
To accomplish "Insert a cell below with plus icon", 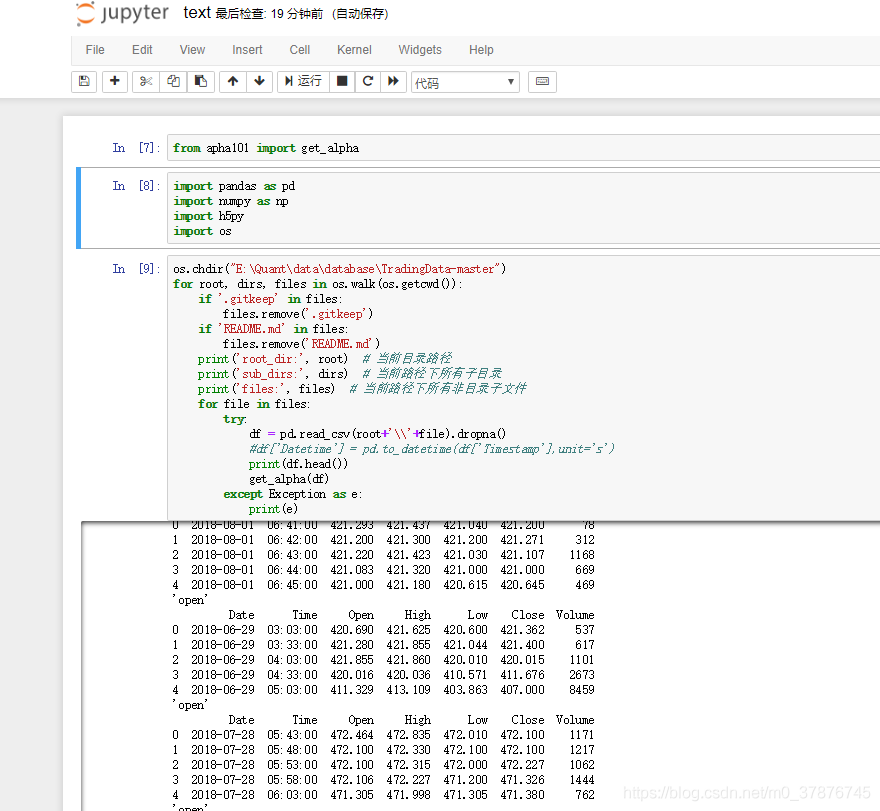I will [114, 81].
